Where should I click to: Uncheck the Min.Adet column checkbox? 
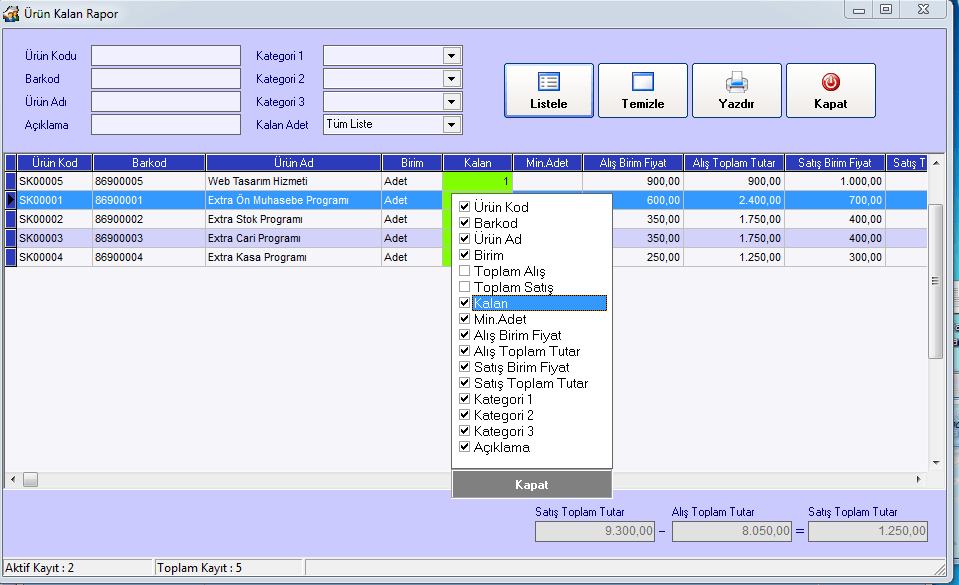click(x=465, y=319)
